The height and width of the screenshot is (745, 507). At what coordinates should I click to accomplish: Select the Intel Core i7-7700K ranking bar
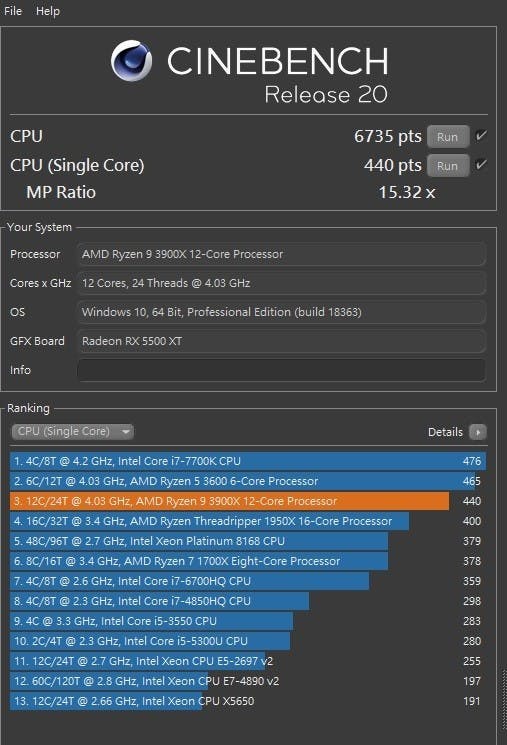click(248, 461)
